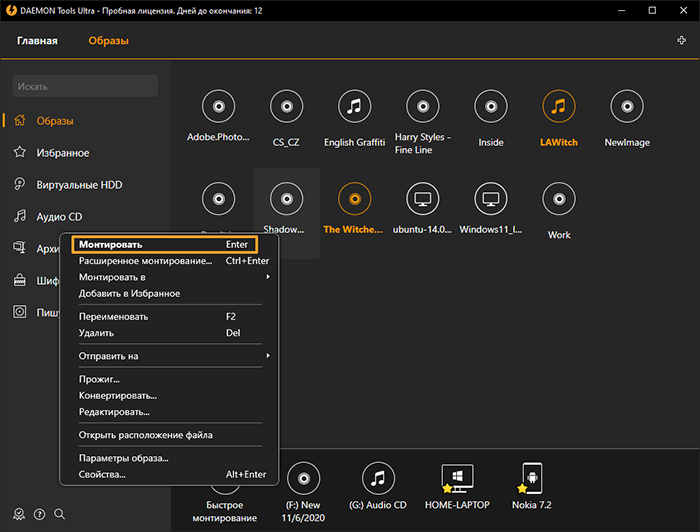Minimize the DAEMON Tools window
Image resolution: width=700 pixels, height=532 pixels.
point(621,10)
